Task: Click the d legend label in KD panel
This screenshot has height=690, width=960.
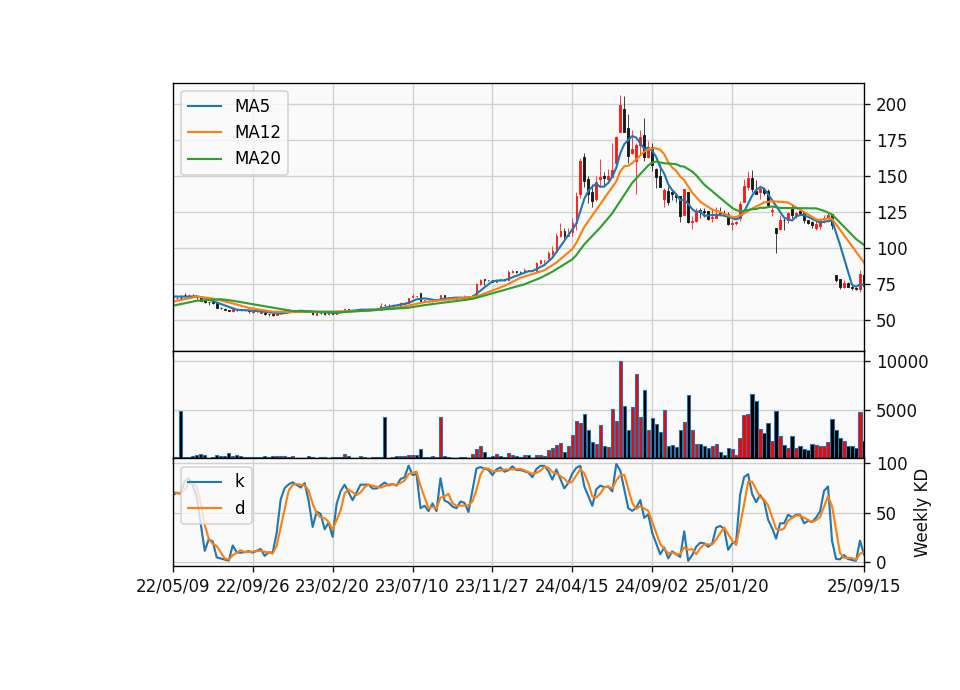Action: [x=239, y=508]
